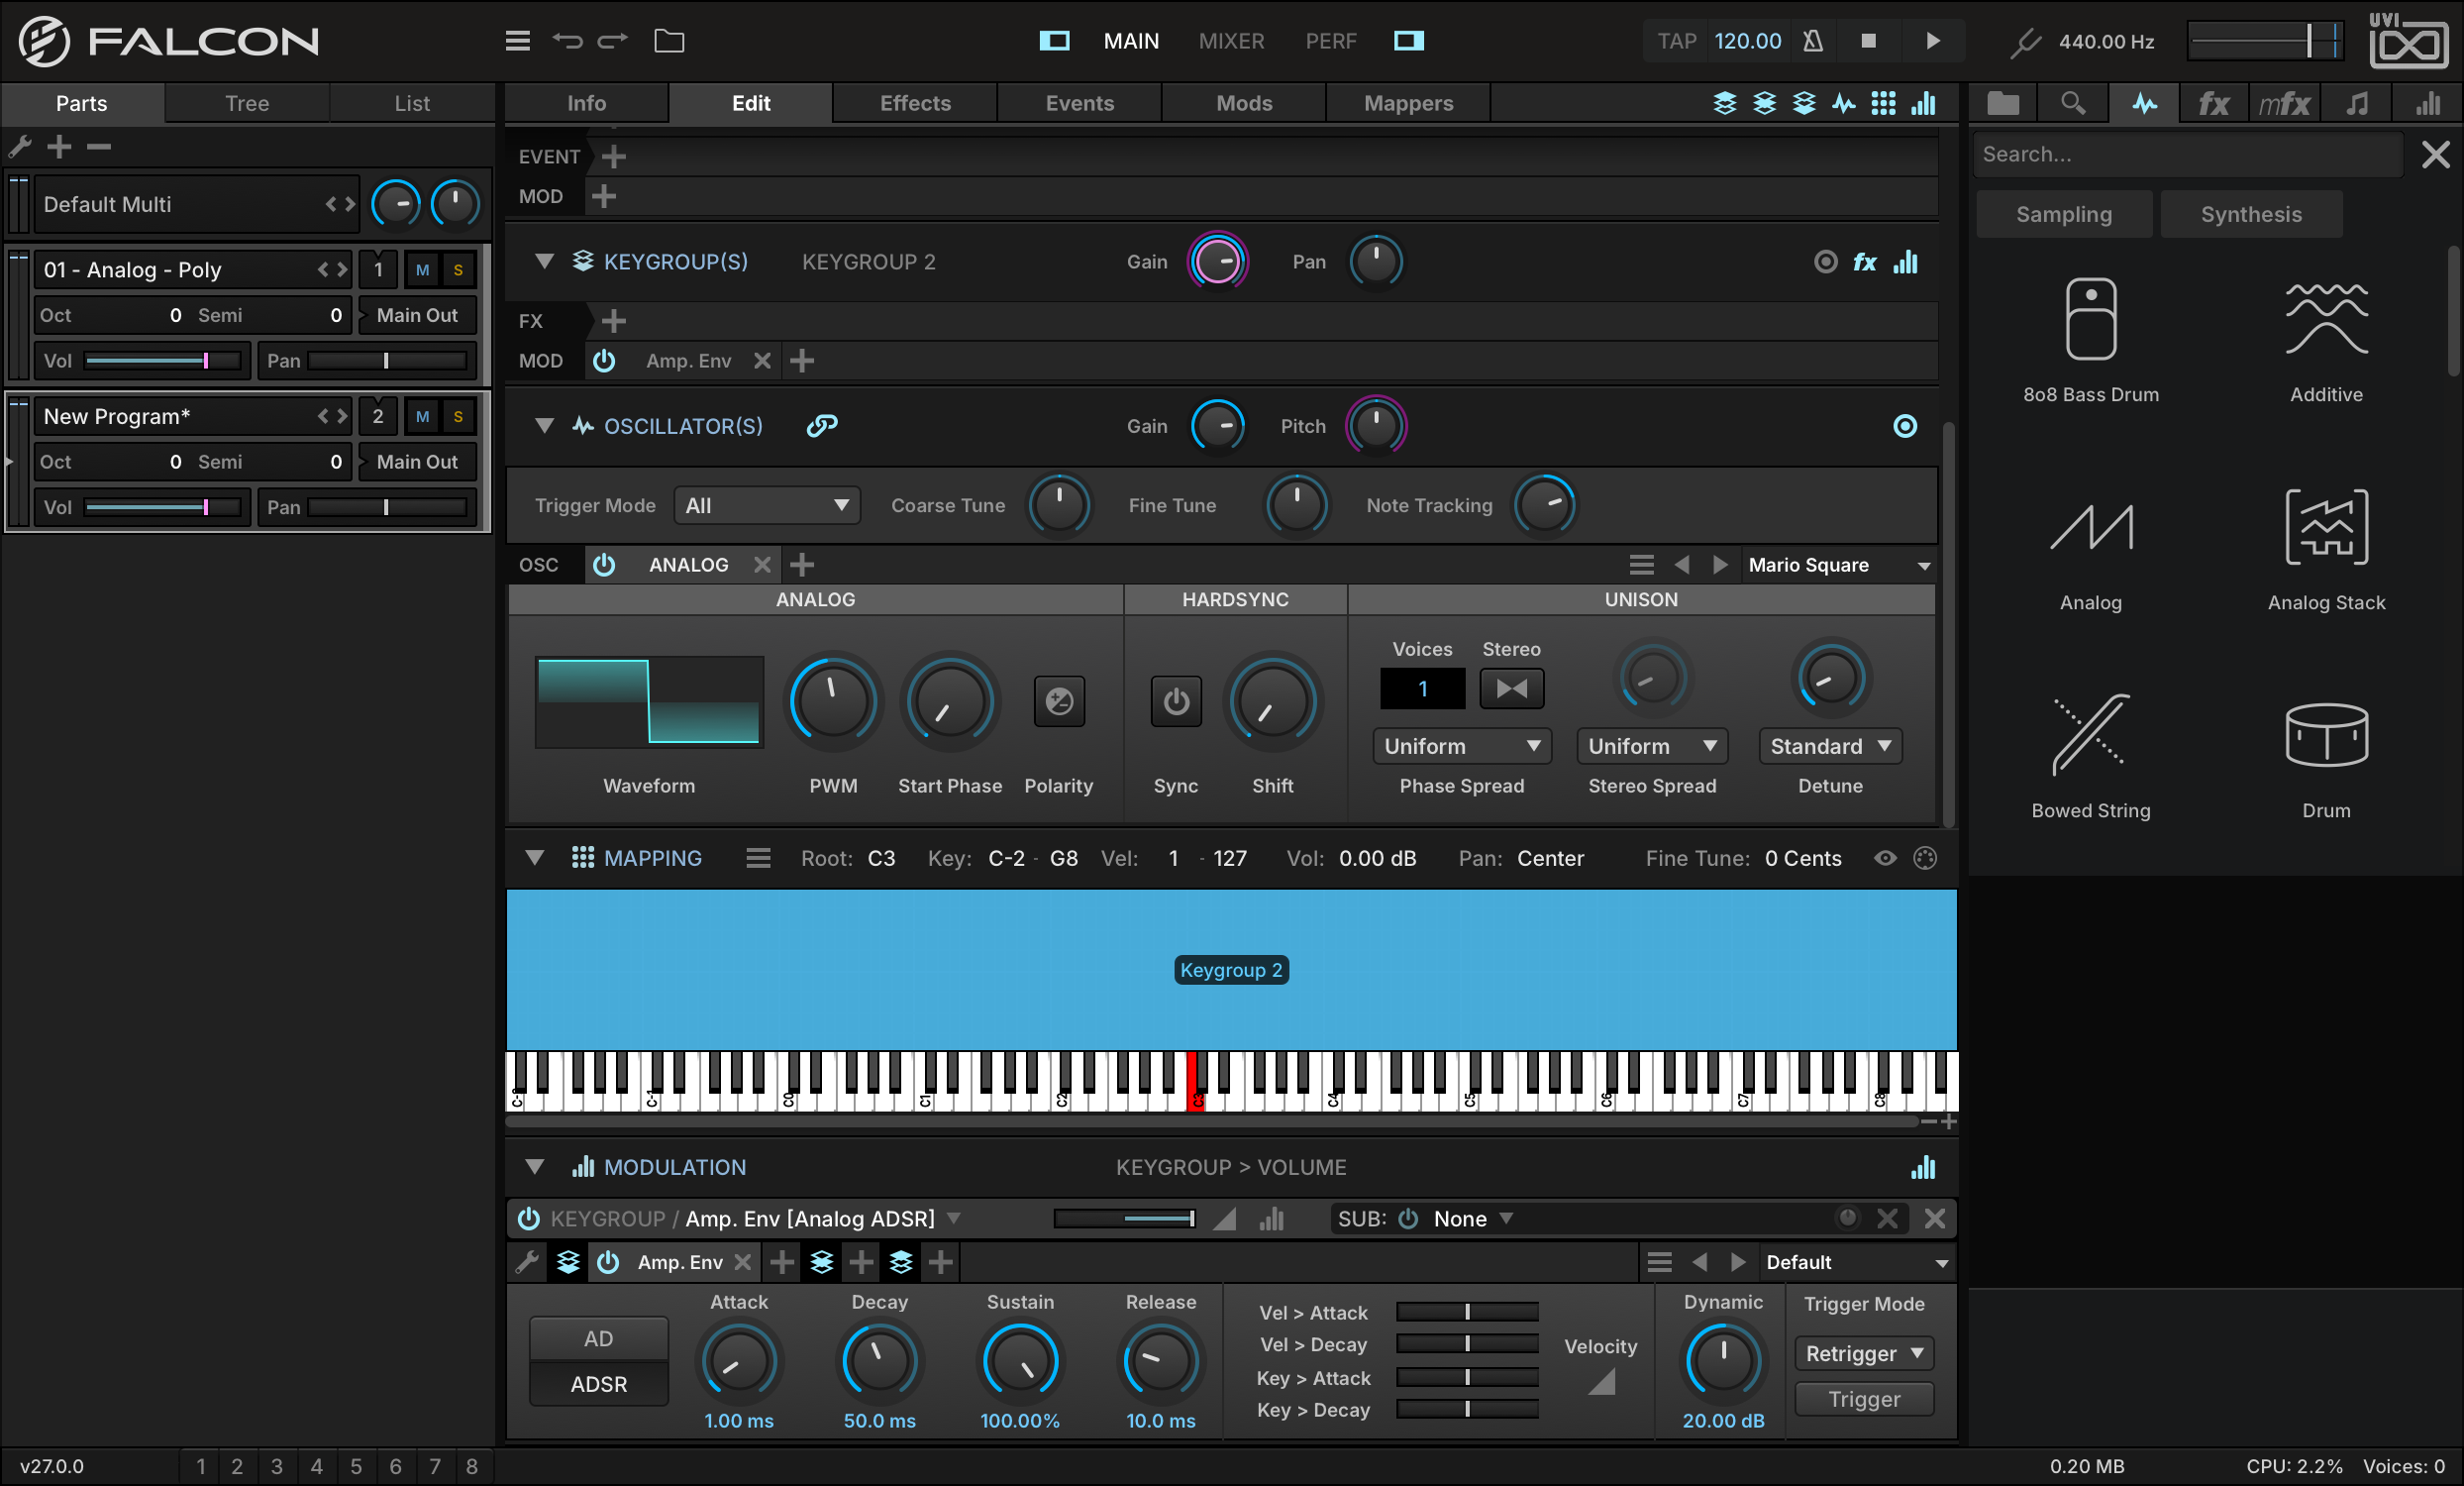The image size is (2464, 1486).
Task: Toggle the Unison Stereo button
Action: click(x=1511, y=688)
